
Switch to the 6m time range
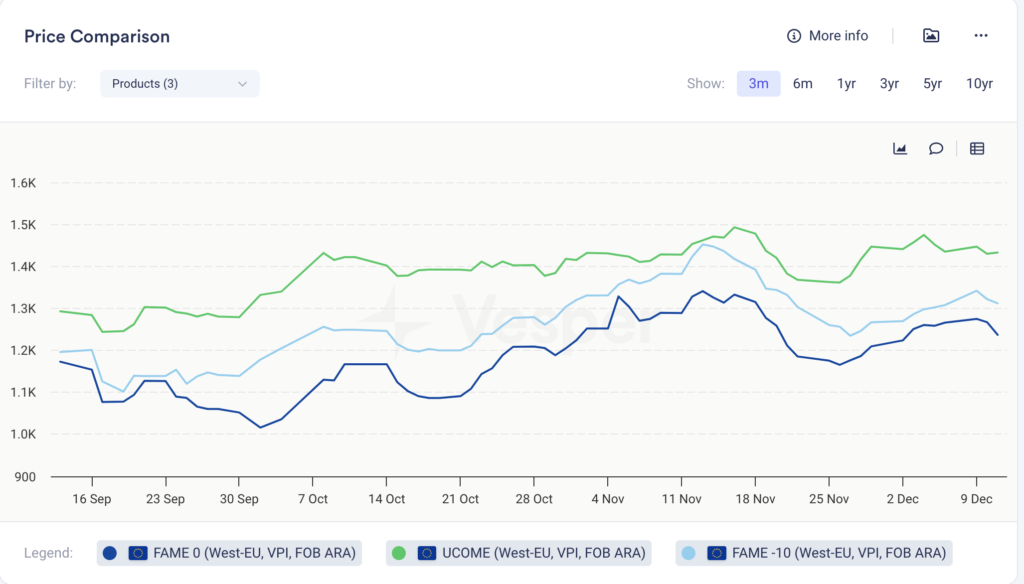(802, 84)
